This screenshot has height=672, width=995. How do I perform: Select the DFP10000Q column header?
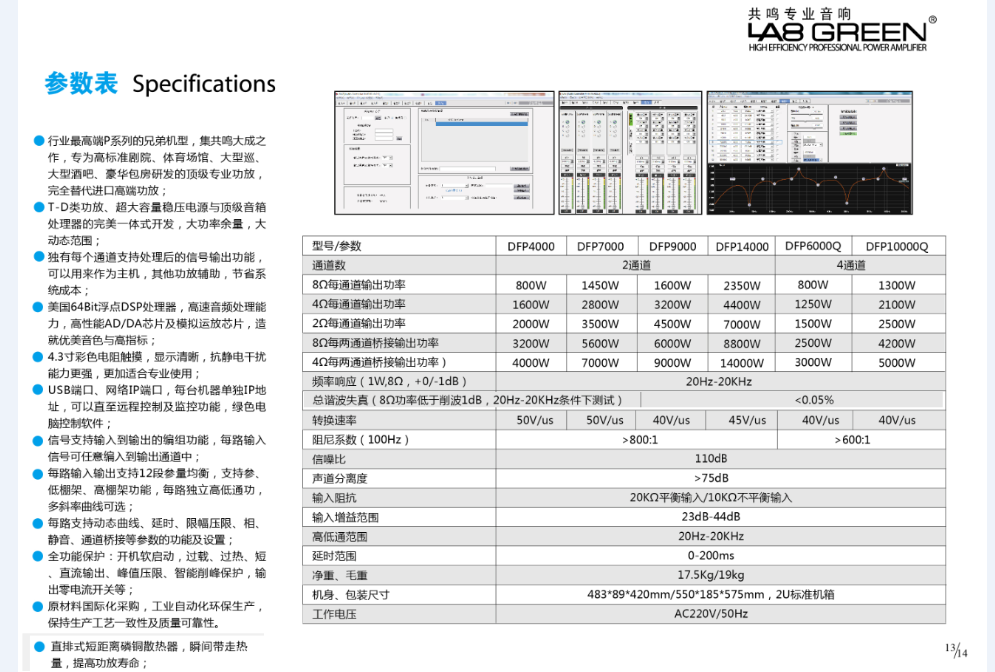(896, 246)
